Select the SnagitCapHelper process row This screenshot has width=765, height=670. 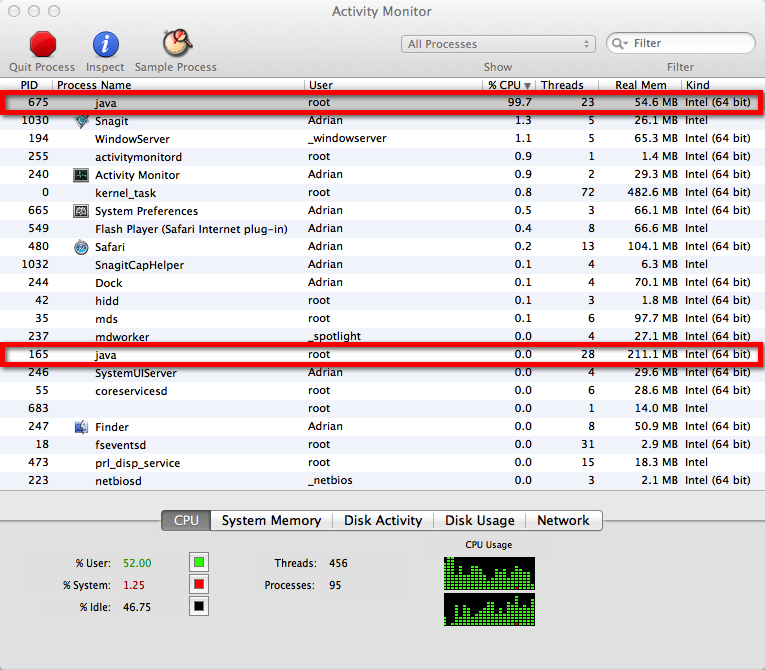382,264
